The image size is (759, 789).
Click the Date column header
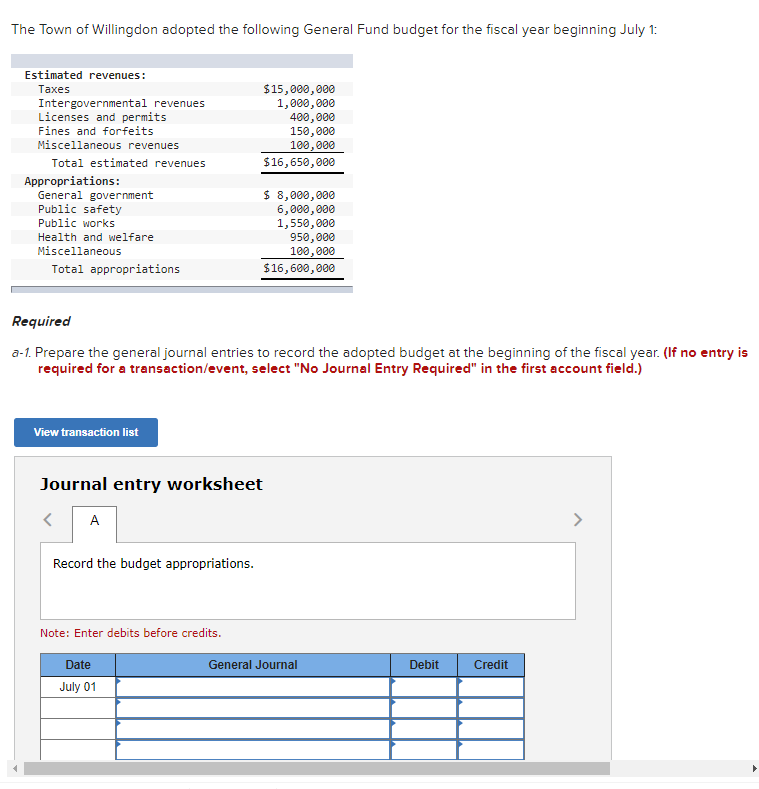pyautogui.click(x=78, y=665)
